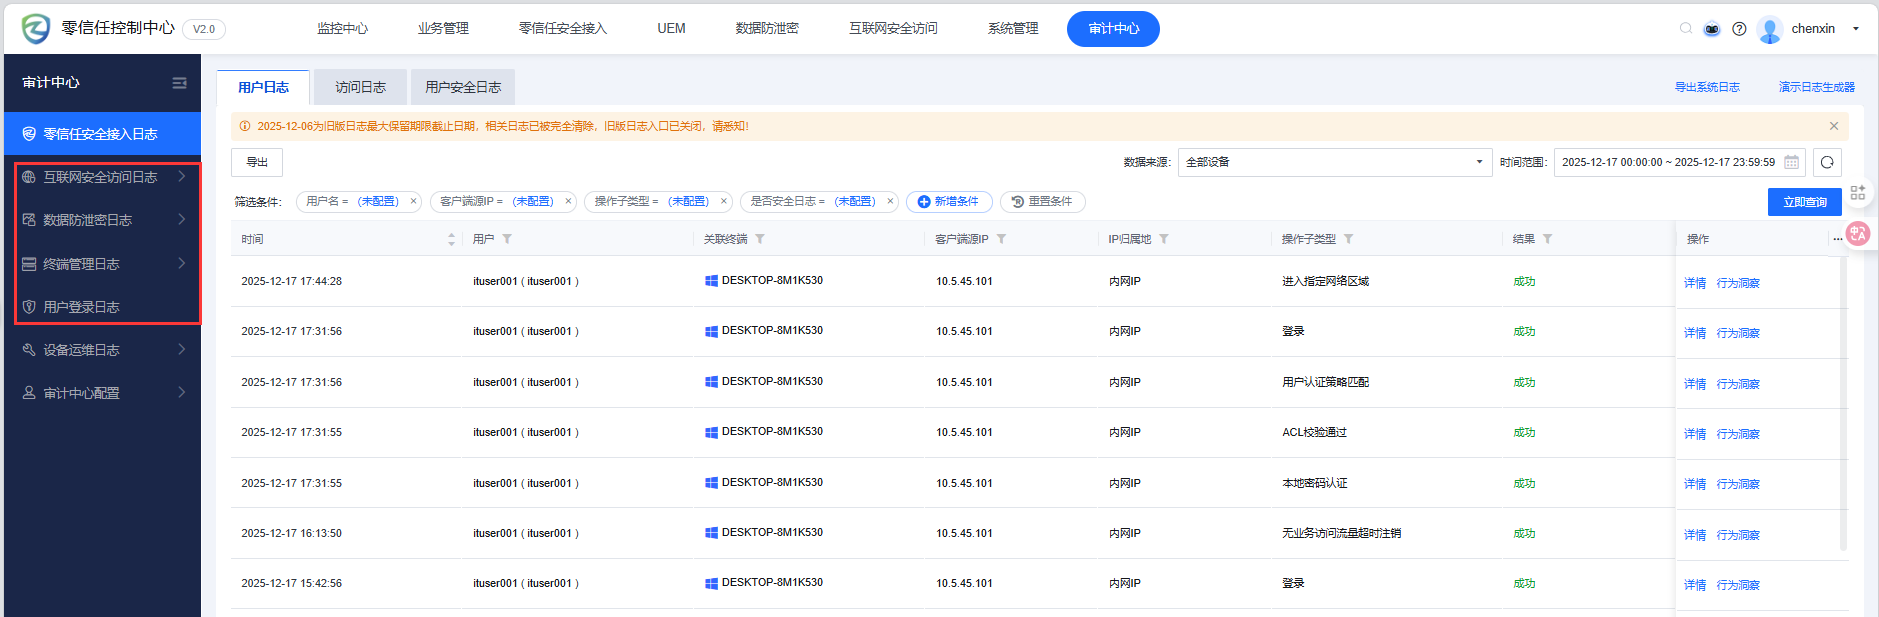Remove the 用户名 filter condition
1879x617 pixels.
(413, 201)
